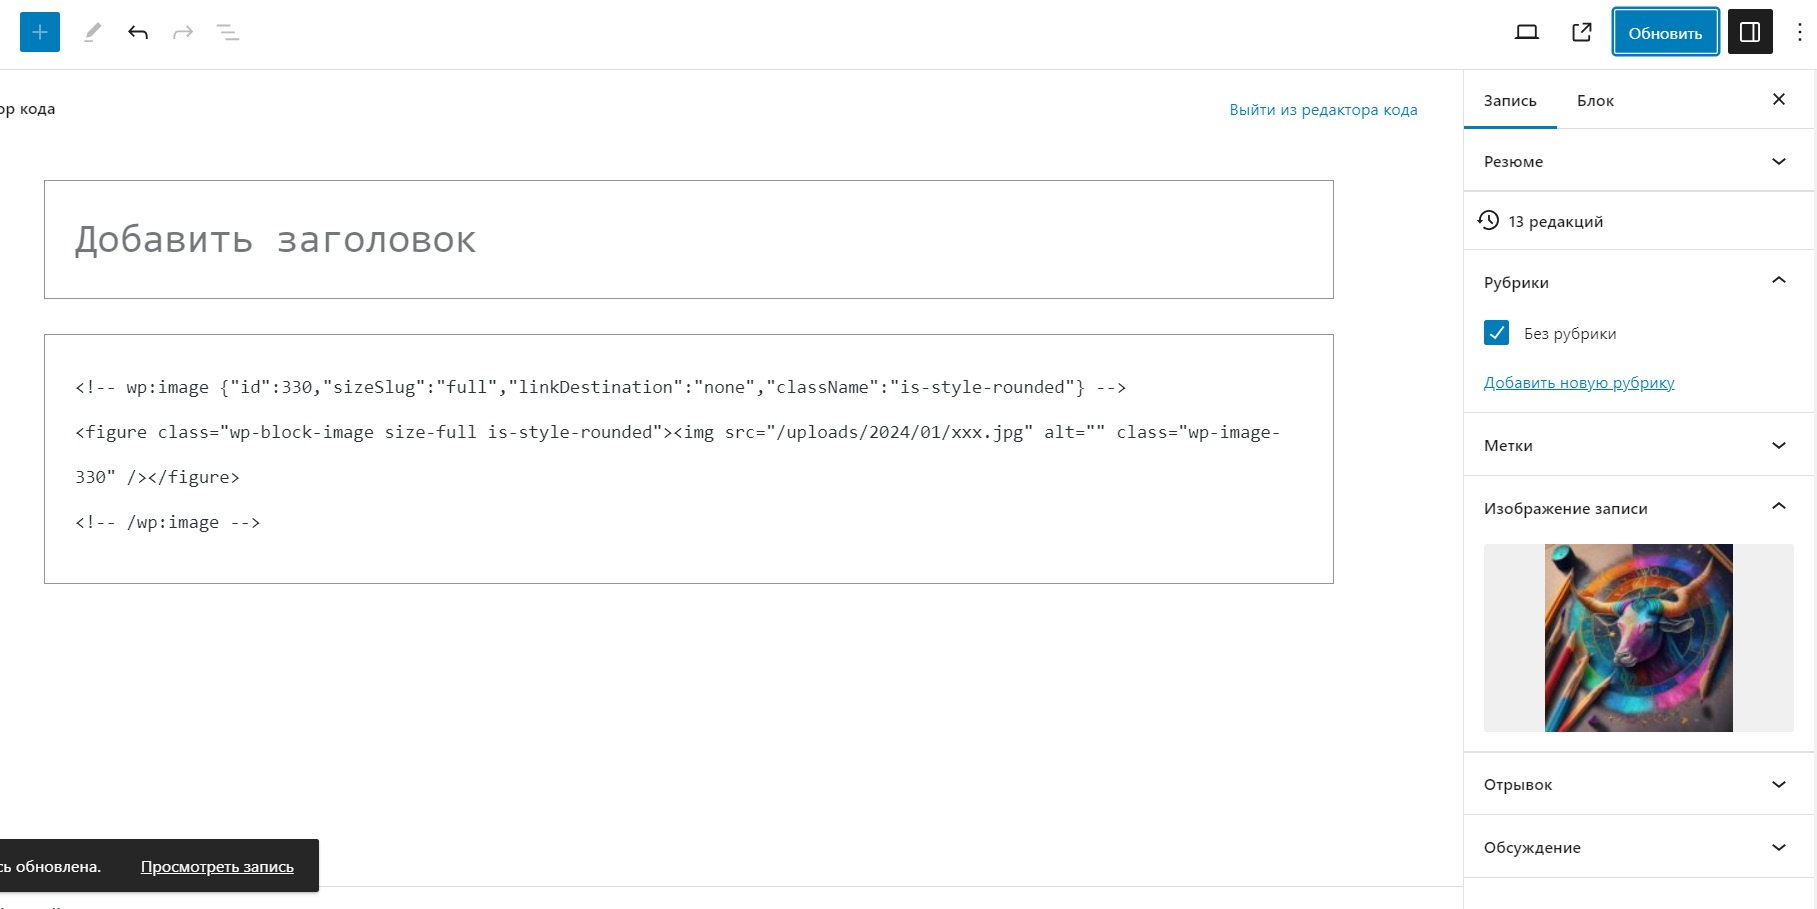
Task: Click inside the code editor text area
Action: click(x=688, y=459)
